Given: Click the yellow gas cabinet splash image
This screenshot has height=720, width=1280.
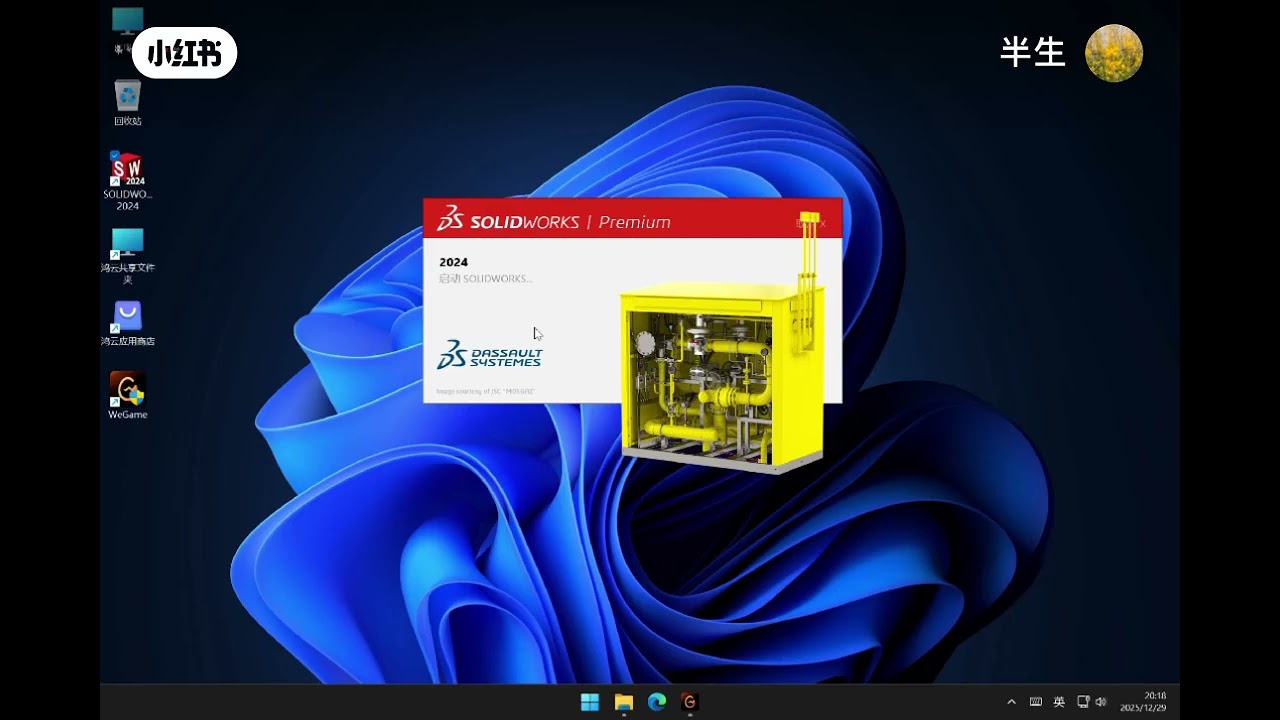Looking at the screenshot, I should (723, 377).
